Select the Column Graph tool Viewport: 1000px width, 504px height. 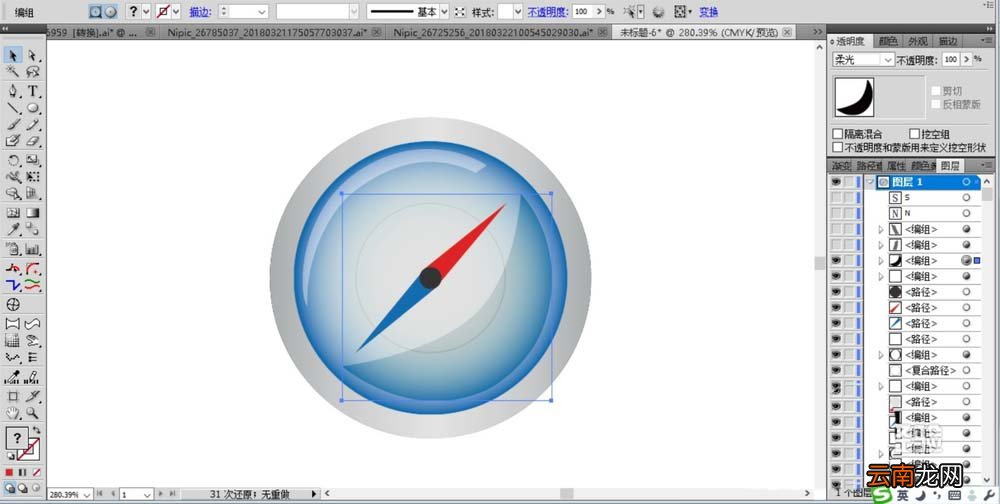click(x=33, y=249)
